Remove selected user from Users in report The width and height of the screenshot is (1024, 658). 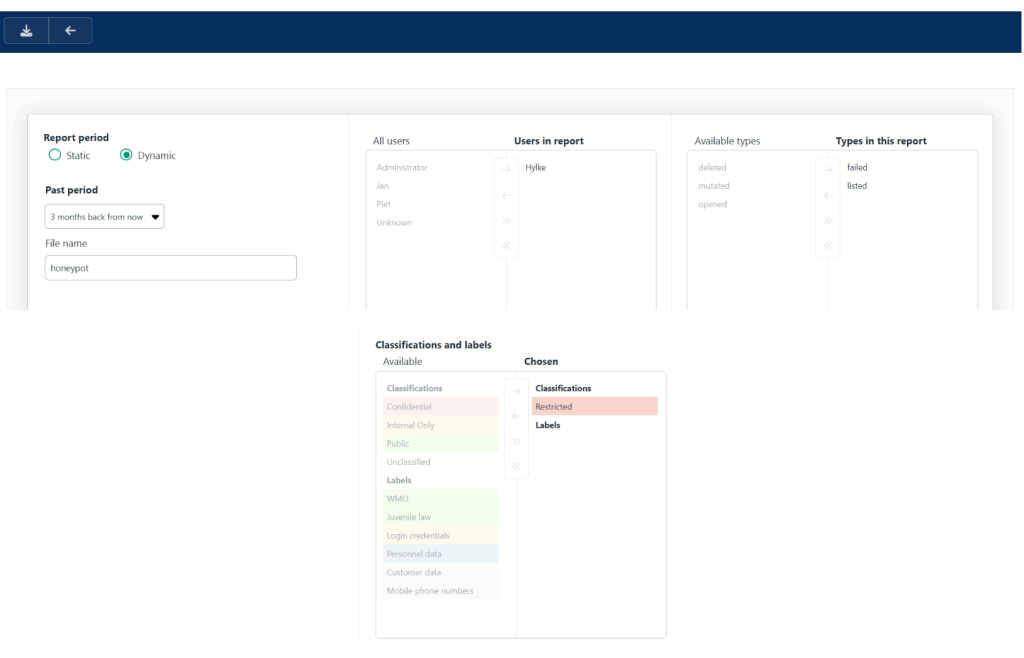(x=506, y=195)
